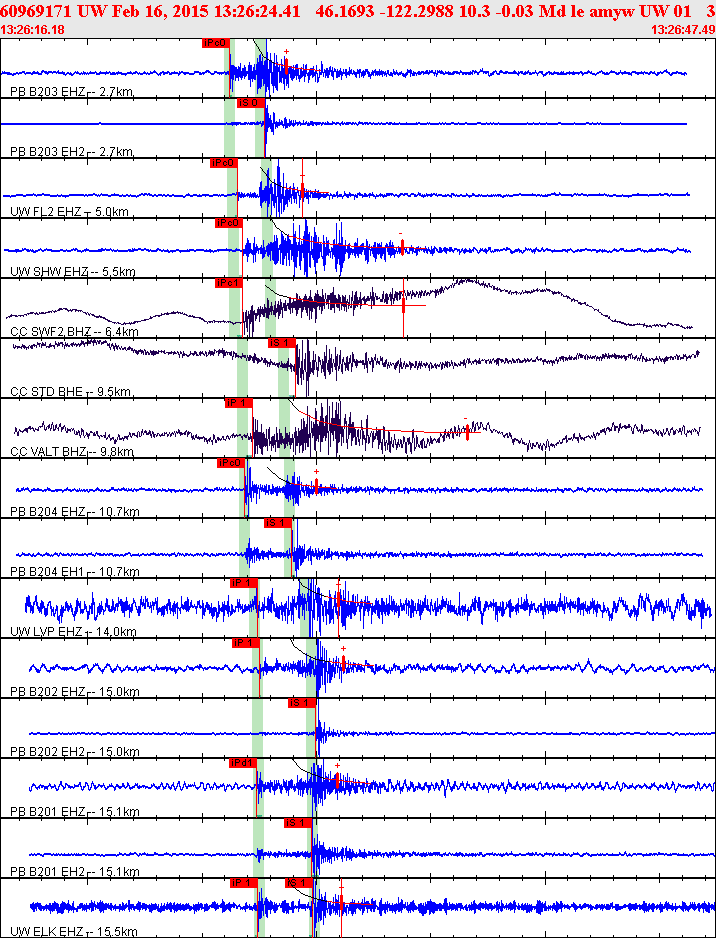This screenshot has height=938, width=716.
Task: Select the iPc0 pick flag on PB B203 EHZ
Action: 215,42
